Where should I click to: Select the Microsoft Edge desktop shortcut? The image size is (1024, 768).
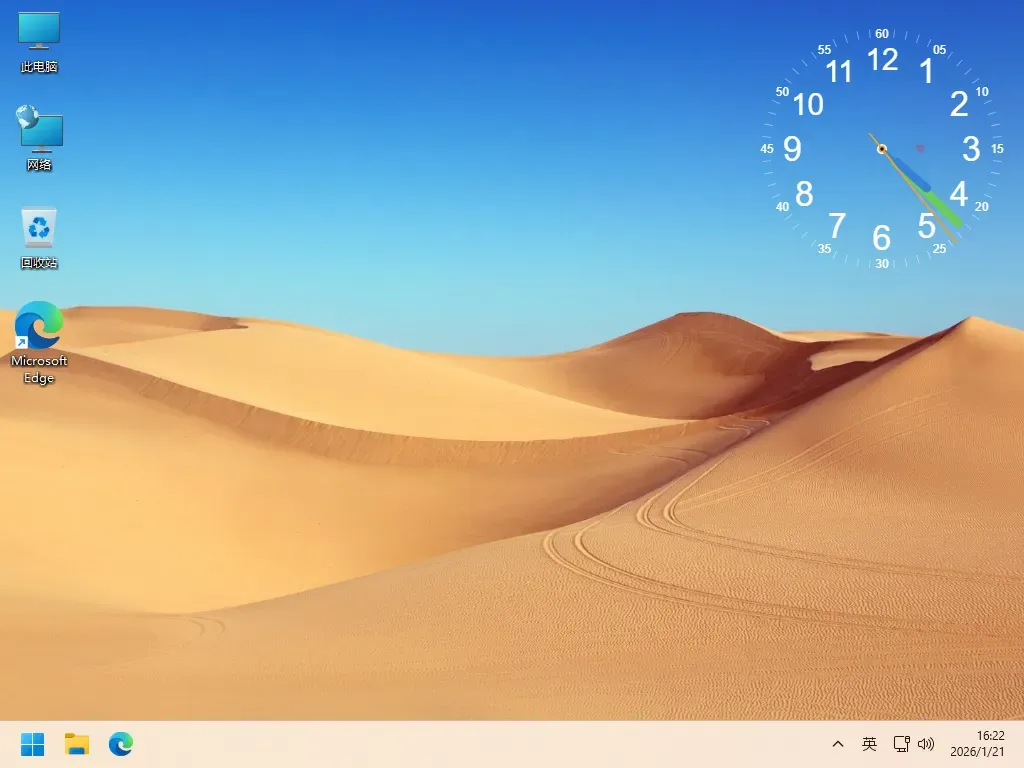[39, 342]
